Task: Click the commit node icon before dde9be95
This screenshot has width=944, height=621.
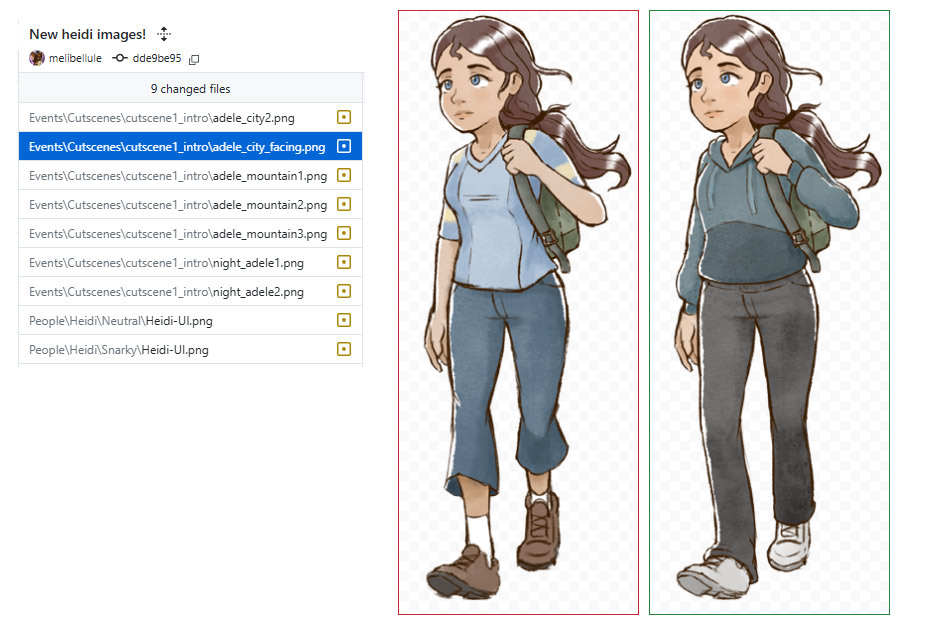Action: (120, 58)
